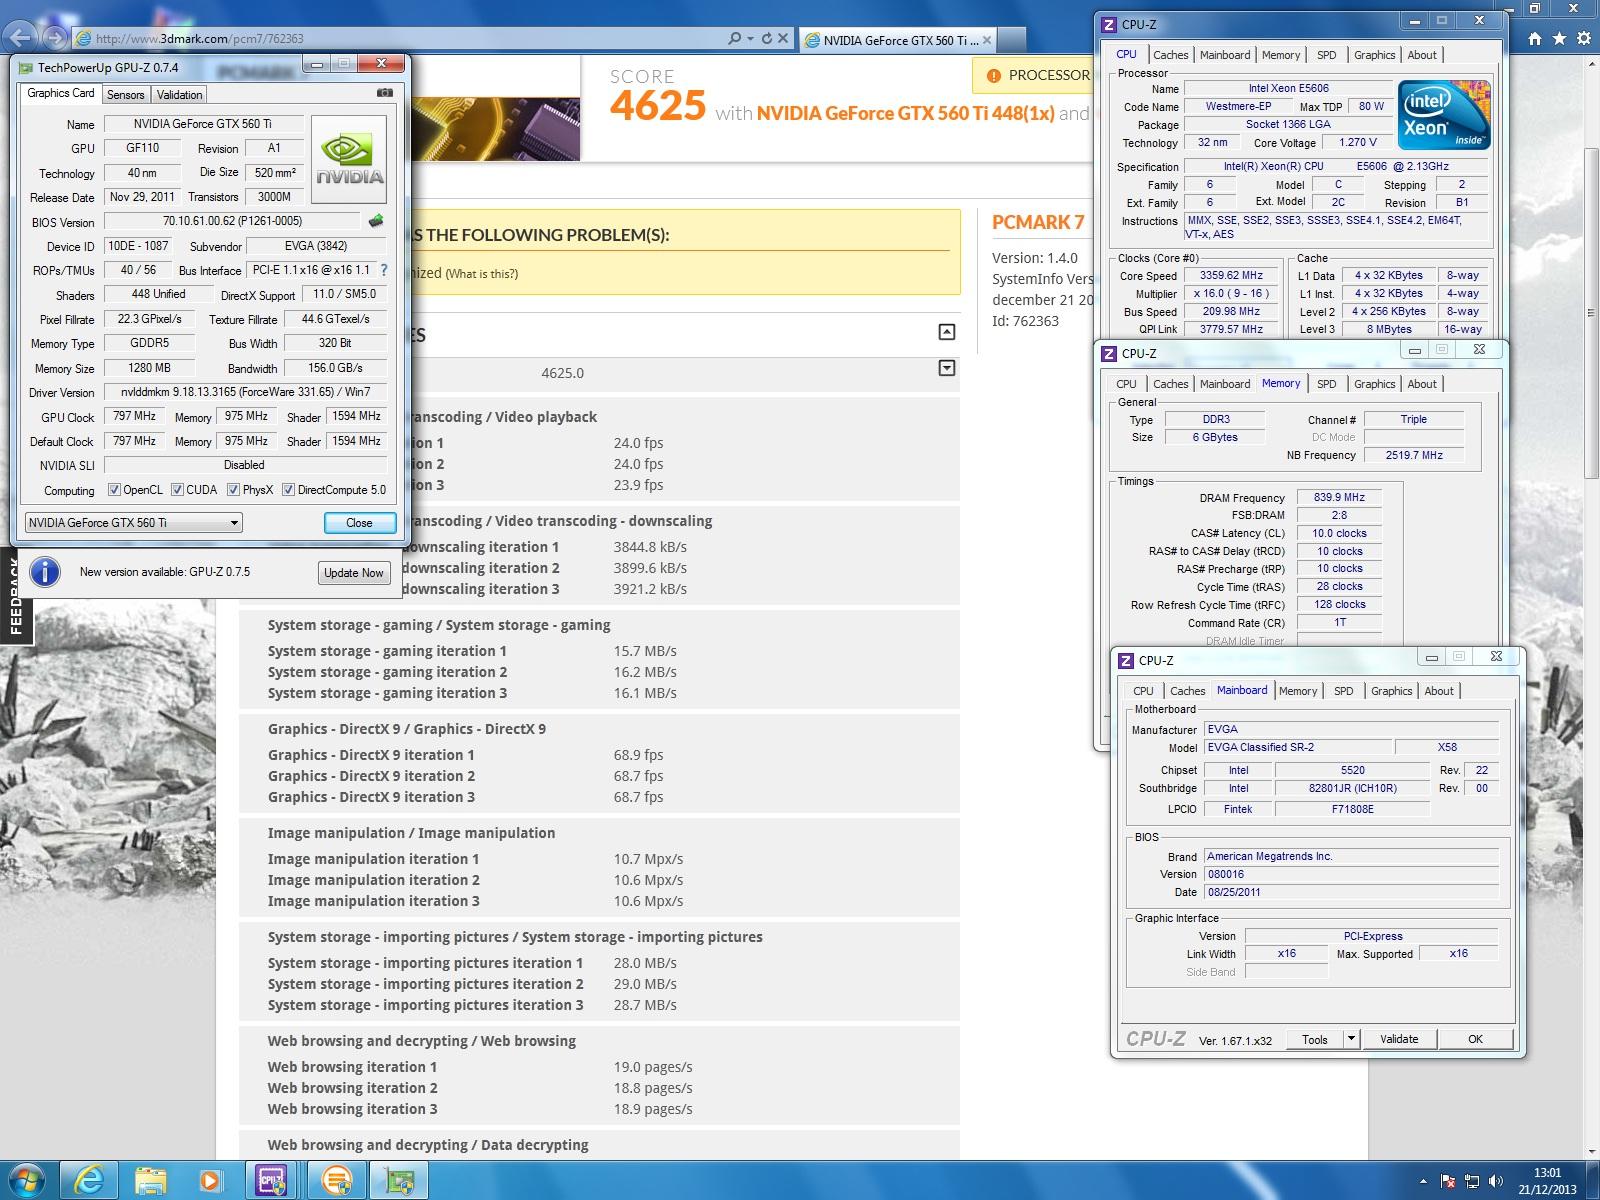Open About tab in bottom CPU-Z window
Screen dimensions: 1600x1200
(x=1439, y=691)
